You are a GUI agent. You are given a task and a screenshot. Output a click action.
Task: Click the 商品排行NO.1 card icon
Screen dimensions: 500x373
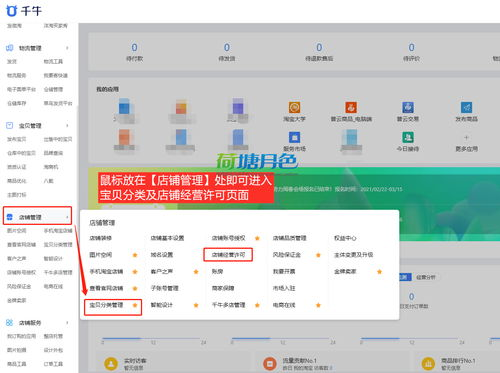[428, 364]
